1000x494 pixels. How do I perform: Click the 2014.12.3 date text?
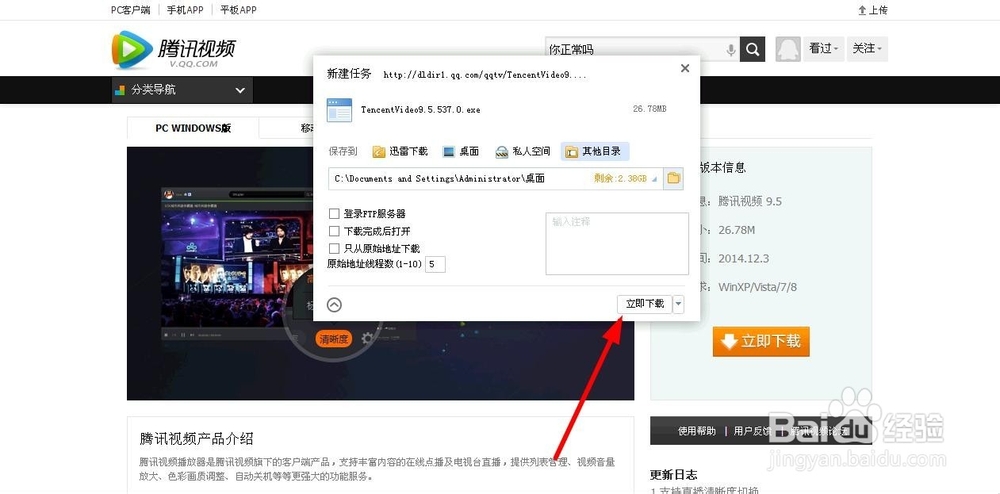(x=744, y=259)
